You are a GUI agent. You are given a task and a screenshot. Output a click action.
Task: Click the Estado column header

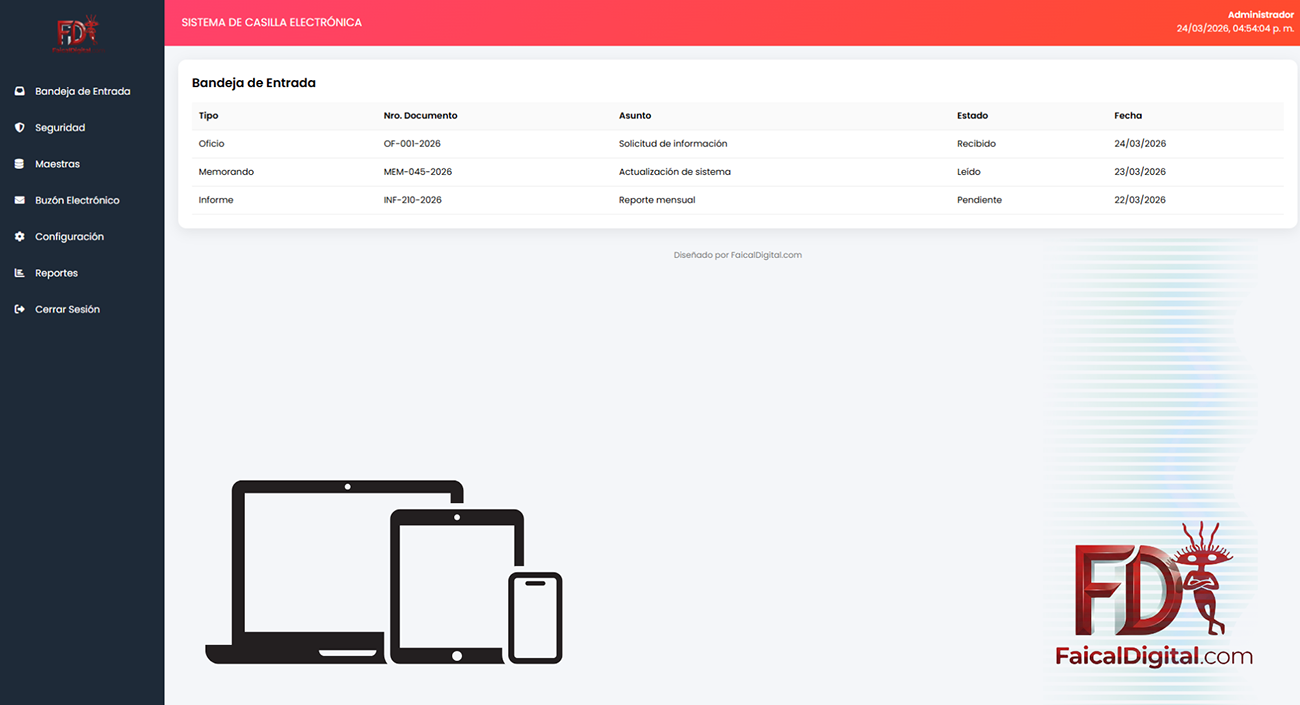tap(972, 116)
